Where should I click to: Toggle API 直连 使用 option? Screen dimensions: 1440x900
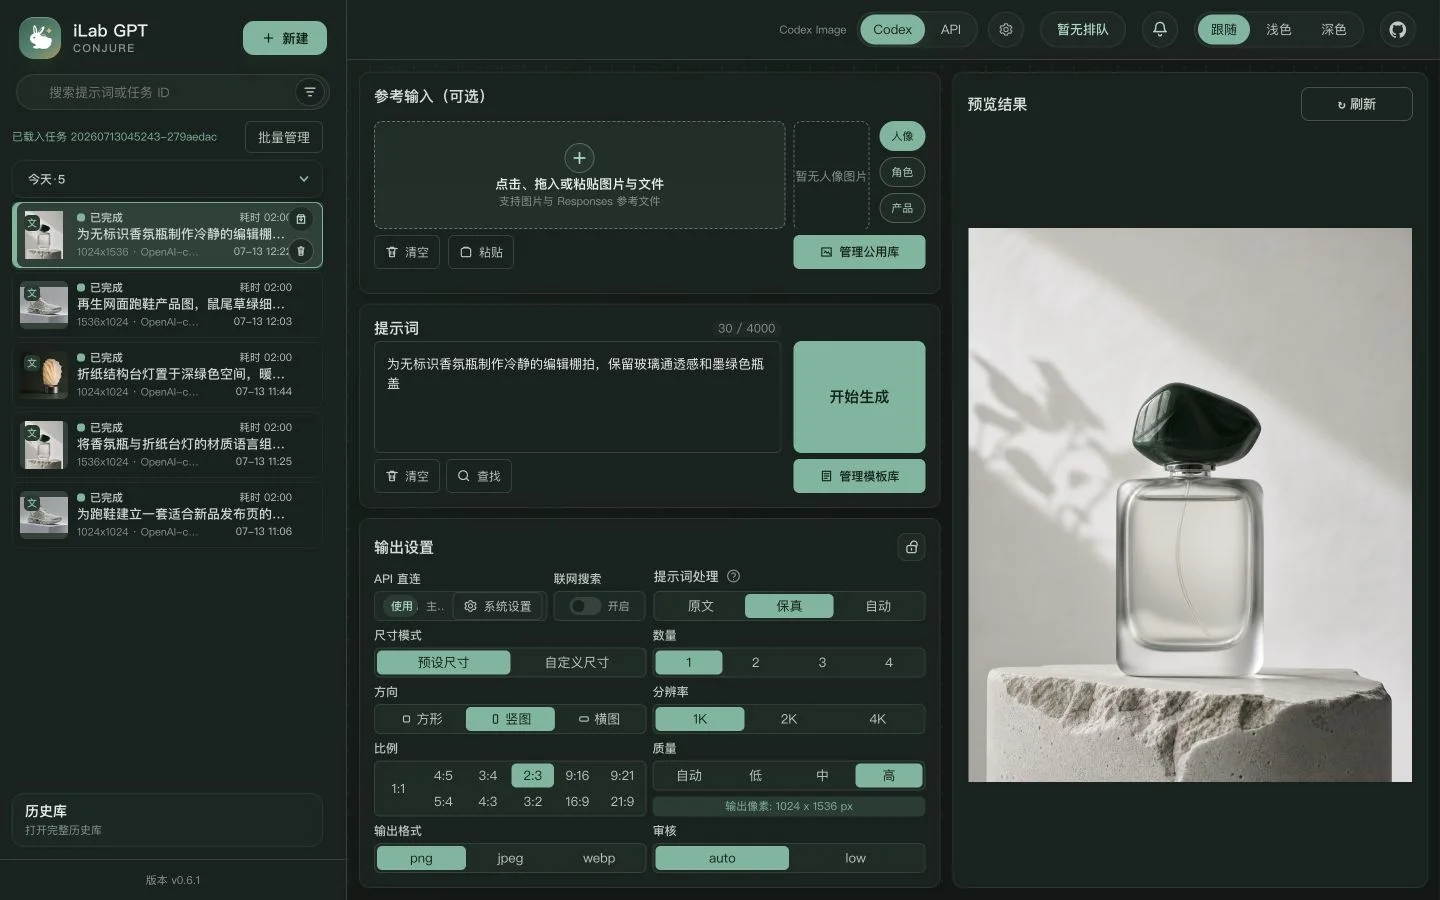click(401, 606)
